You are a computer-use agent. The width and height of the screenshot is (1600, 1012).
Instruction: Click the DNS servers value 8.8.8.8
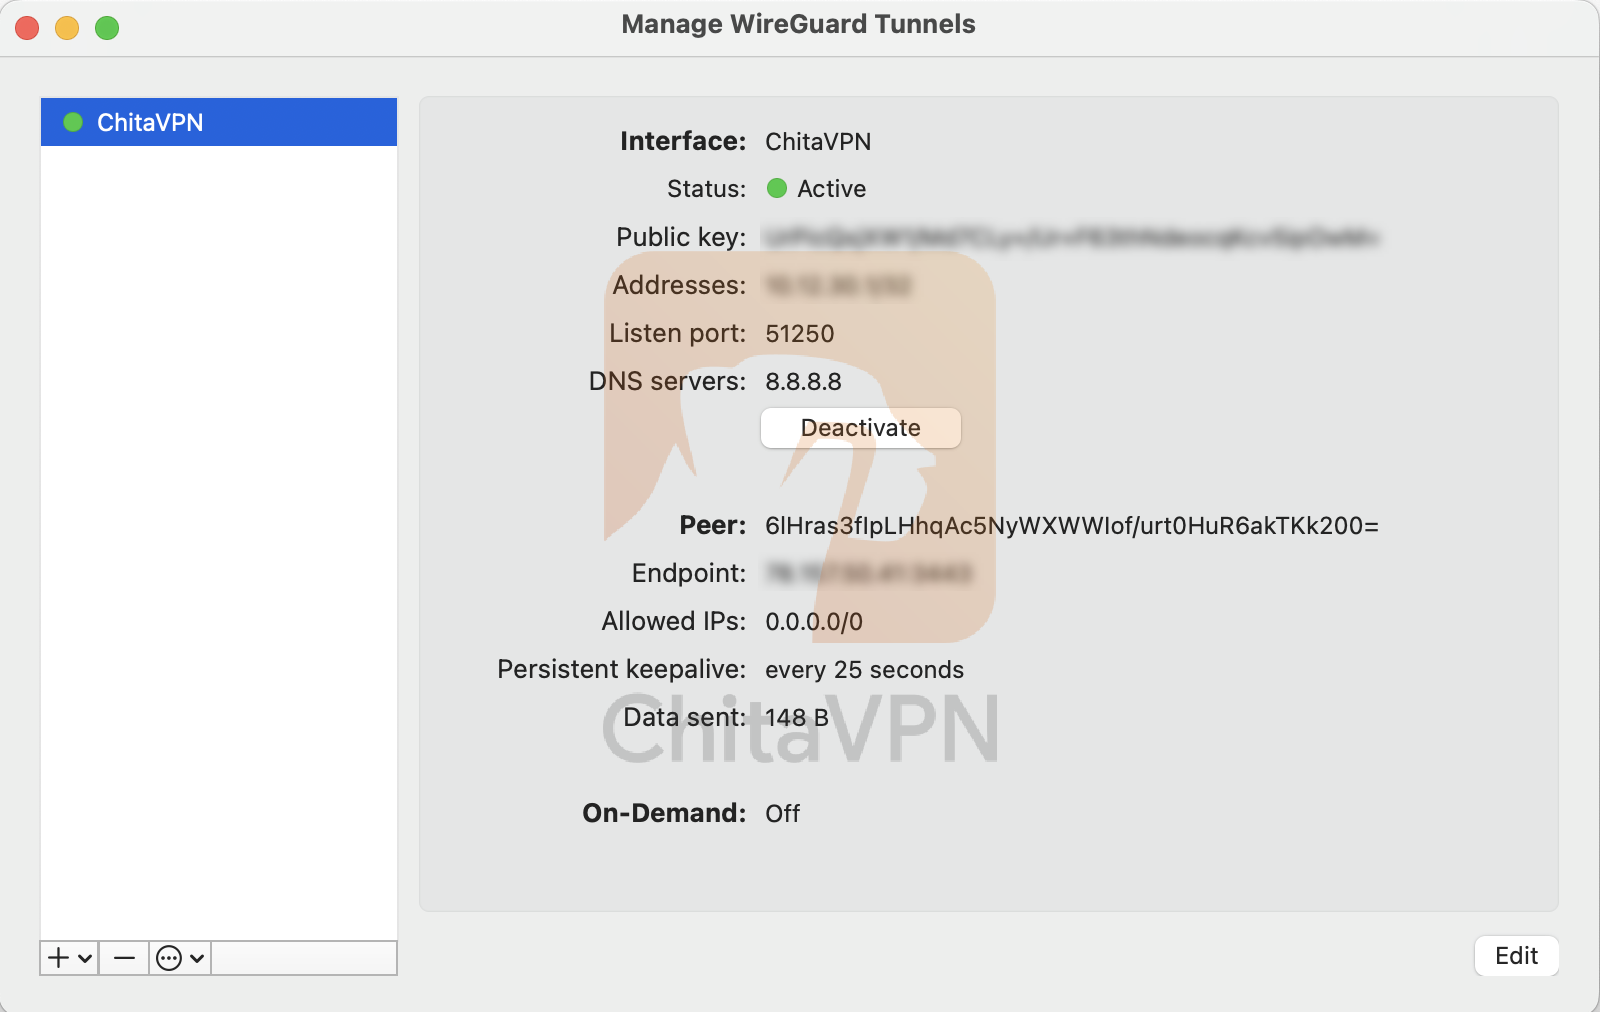pyautogui.click(x=803, y=382)
